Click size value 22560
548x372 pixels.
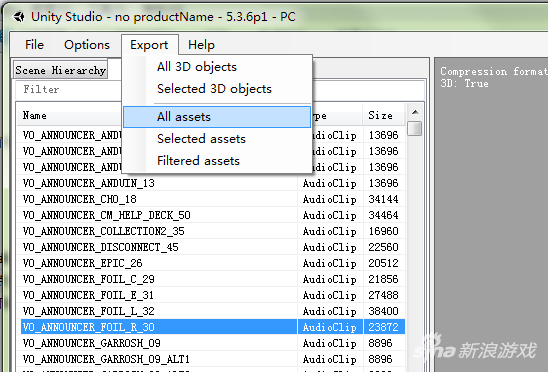click(x=383, y=247)
